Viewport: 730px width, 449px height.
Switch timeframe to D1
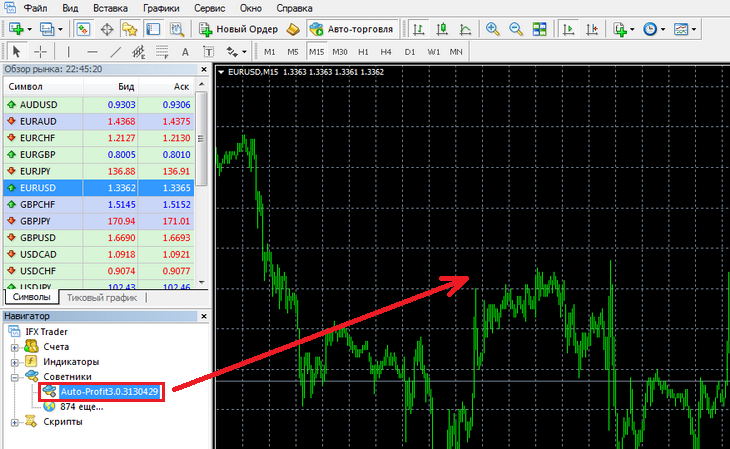[x=410, y=52]
